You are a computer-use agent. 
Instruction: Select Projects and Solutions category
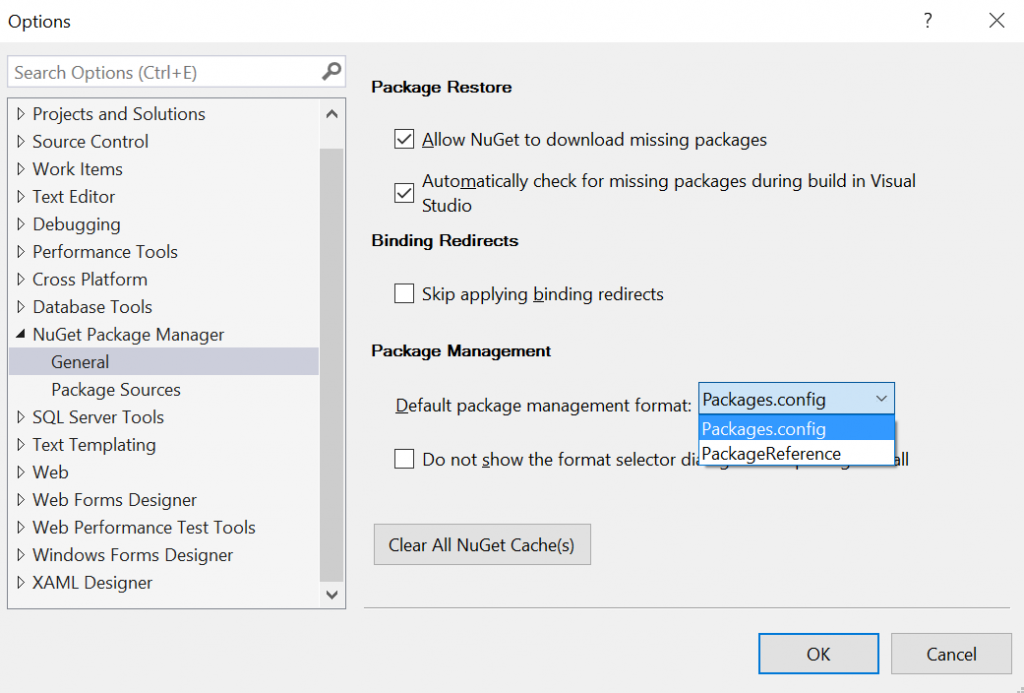point(119,114)
